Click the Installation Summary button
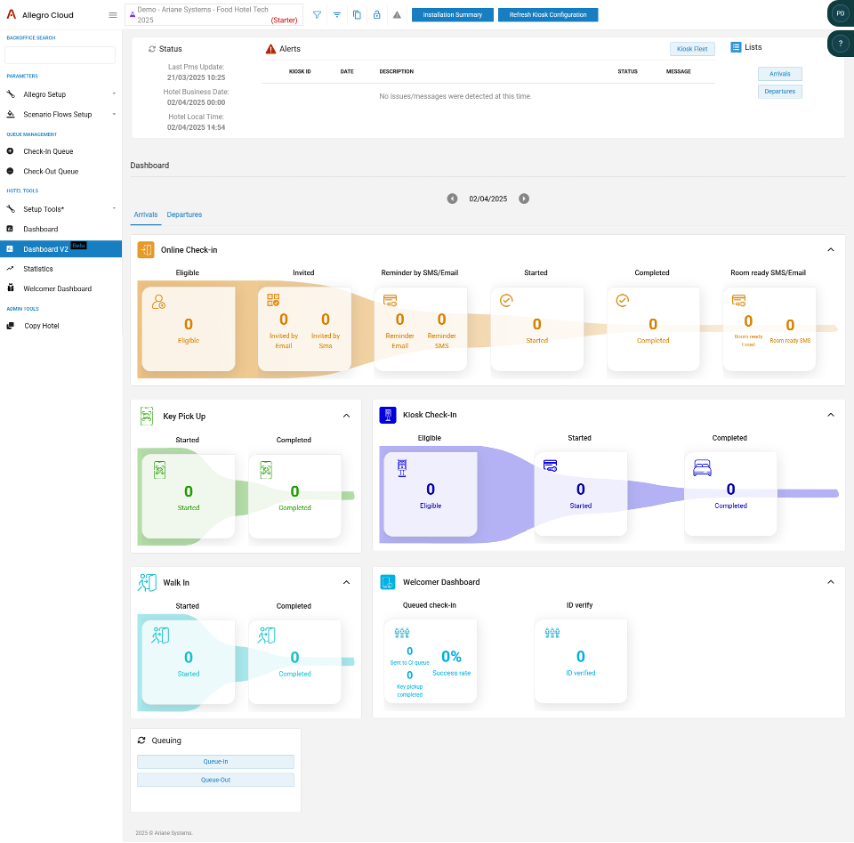 point(452,15)
